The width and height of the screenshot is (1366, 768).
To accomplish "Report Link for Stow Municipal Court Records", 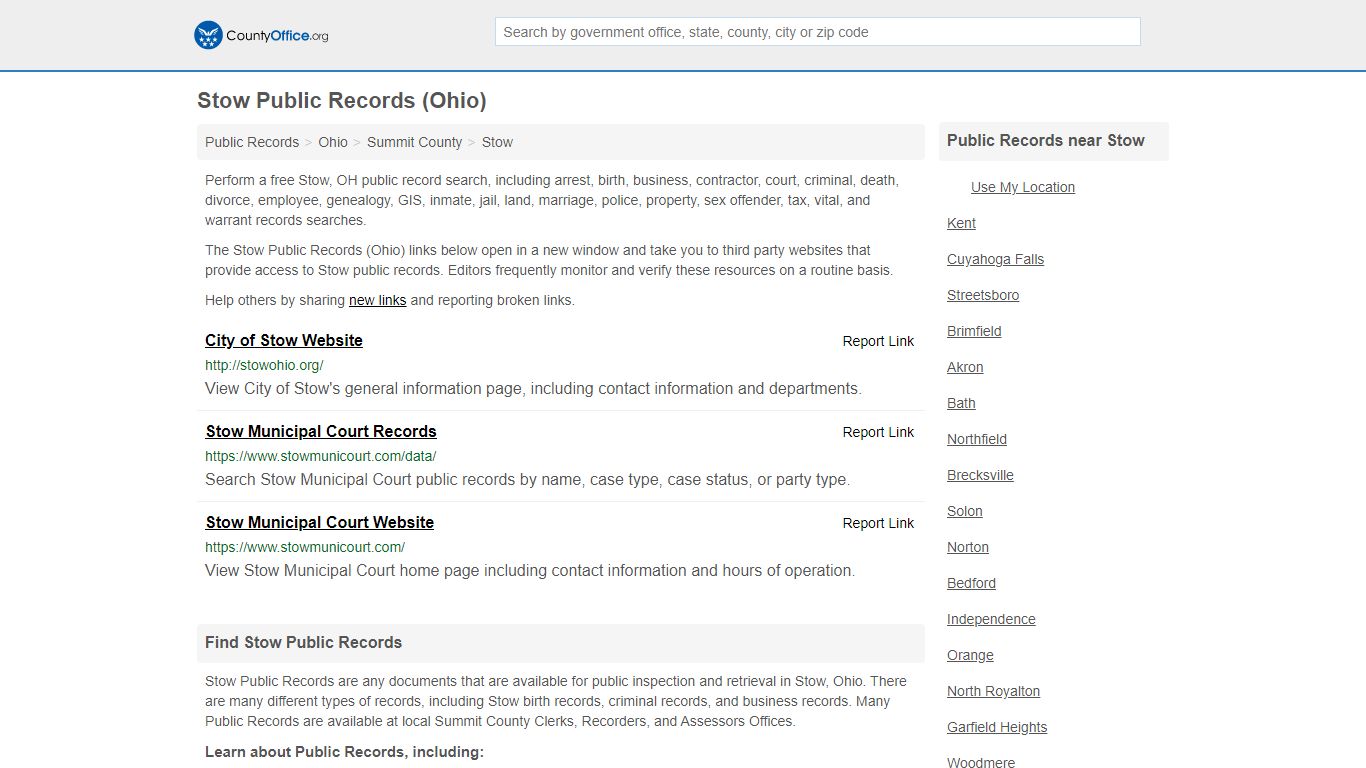I will coord(878,432).
